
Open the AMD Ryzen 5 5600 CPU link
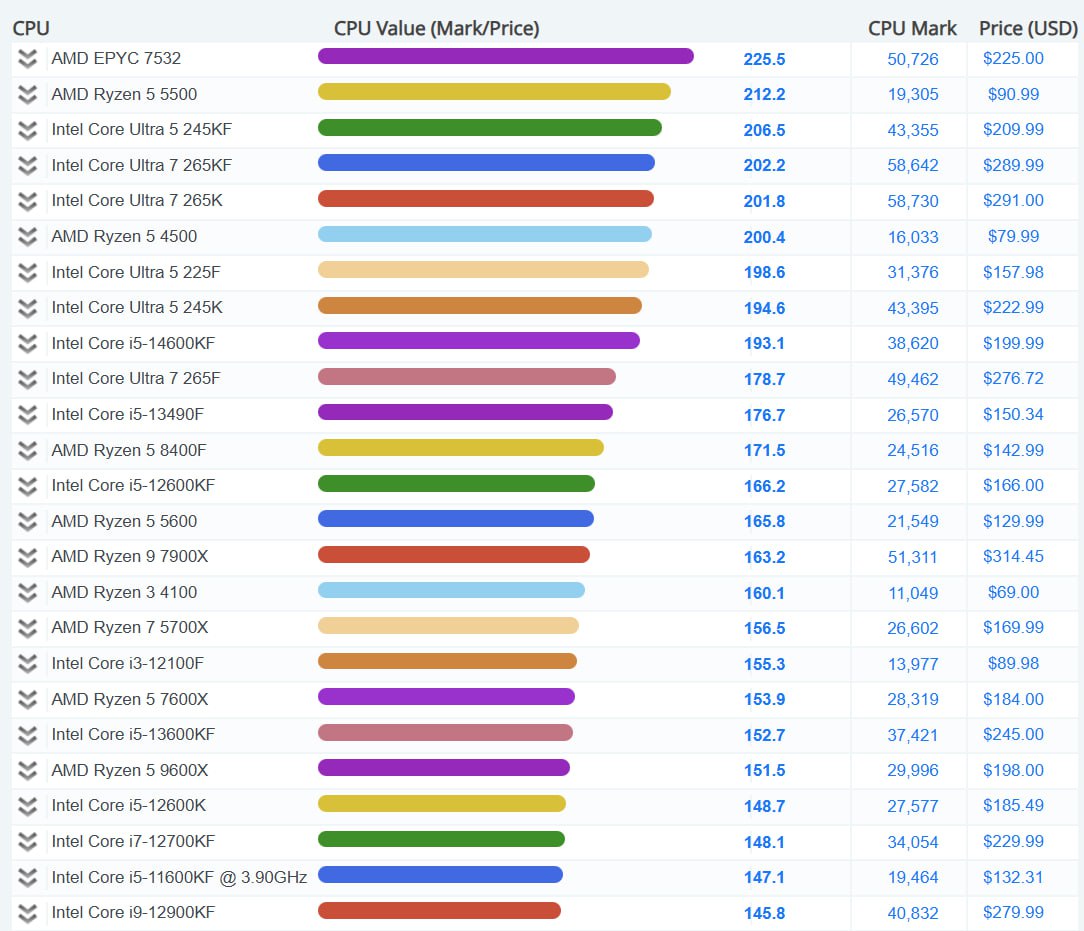tap(124, 521)
